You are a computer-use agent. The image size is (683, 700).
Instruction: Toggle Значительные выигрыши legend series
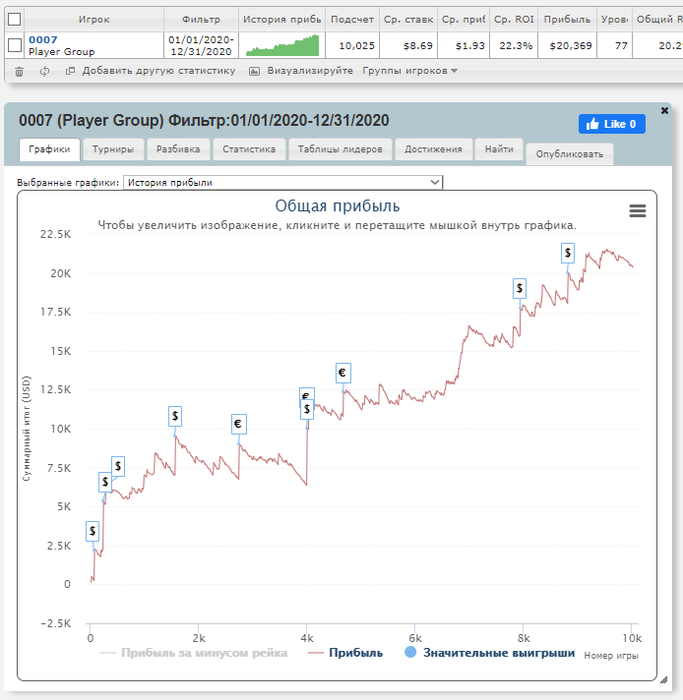[x=490, y=653]
